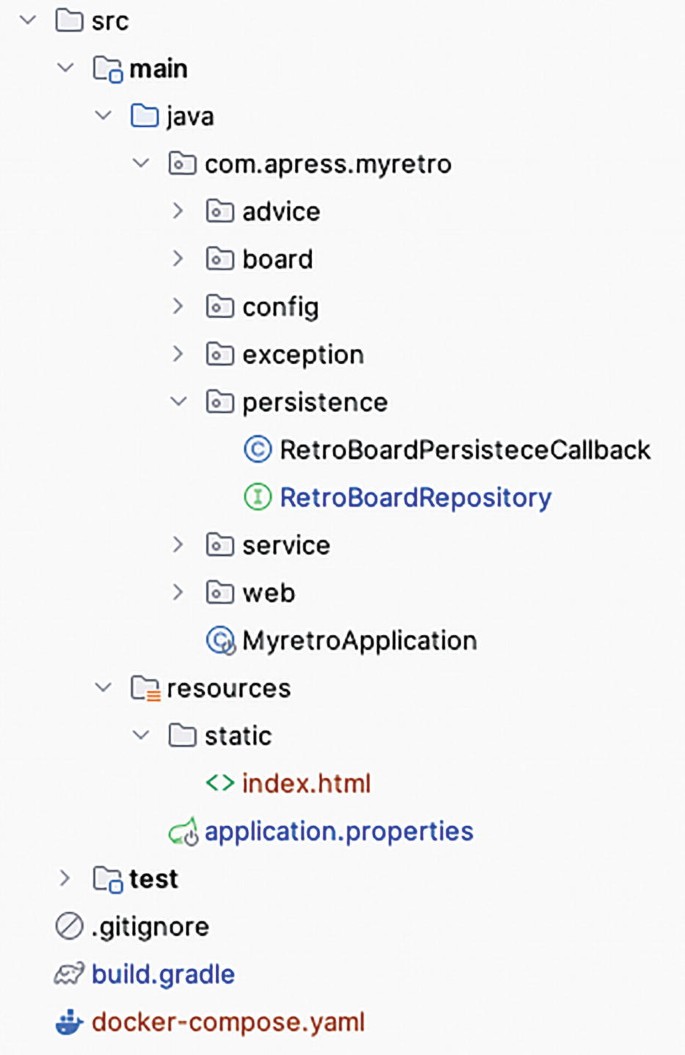This screenshot has width=685, height=1055.
Task: Open the build.gradle file
Action: pos(163,974)
